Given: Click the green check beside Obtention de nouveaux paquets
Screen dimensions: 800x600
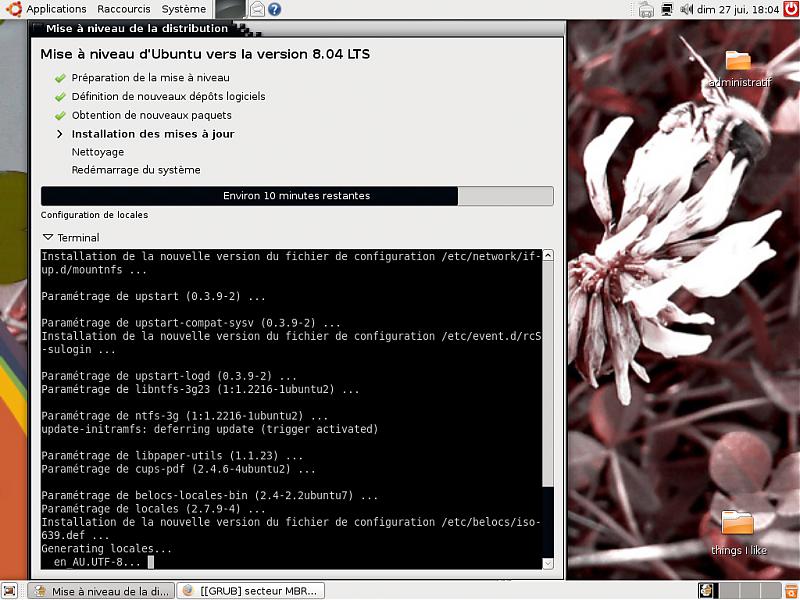Looking at the screenshot, I should pos(60,115).
